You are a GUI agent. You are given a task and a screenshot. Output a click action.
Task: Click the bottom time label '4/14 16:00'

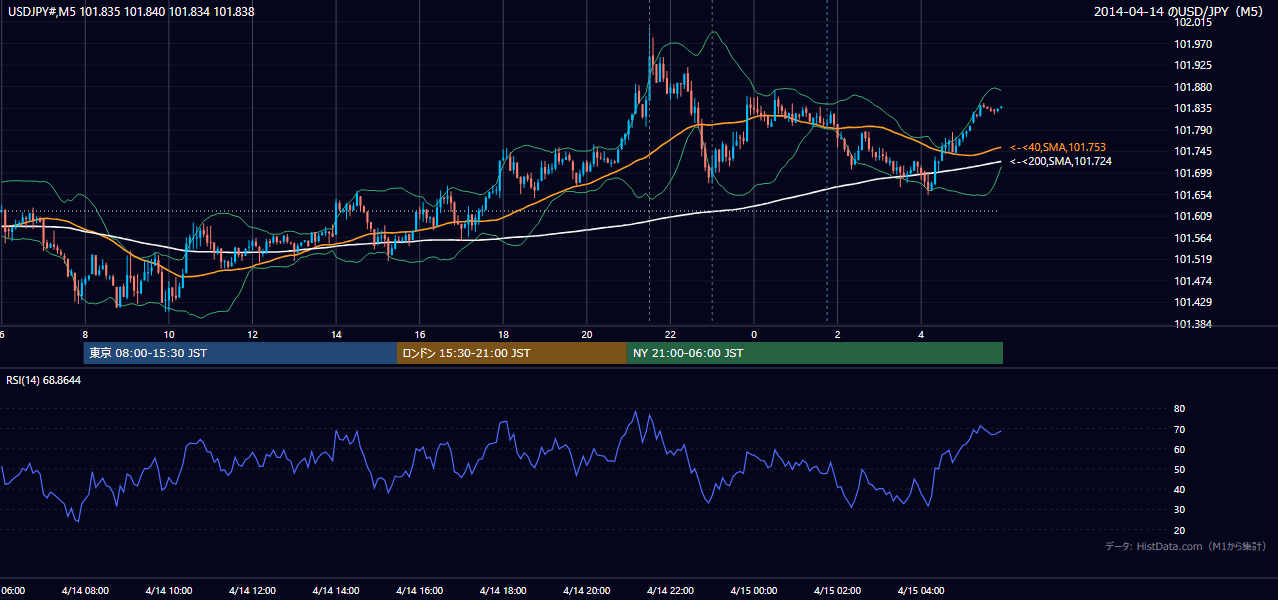(420, 590)
